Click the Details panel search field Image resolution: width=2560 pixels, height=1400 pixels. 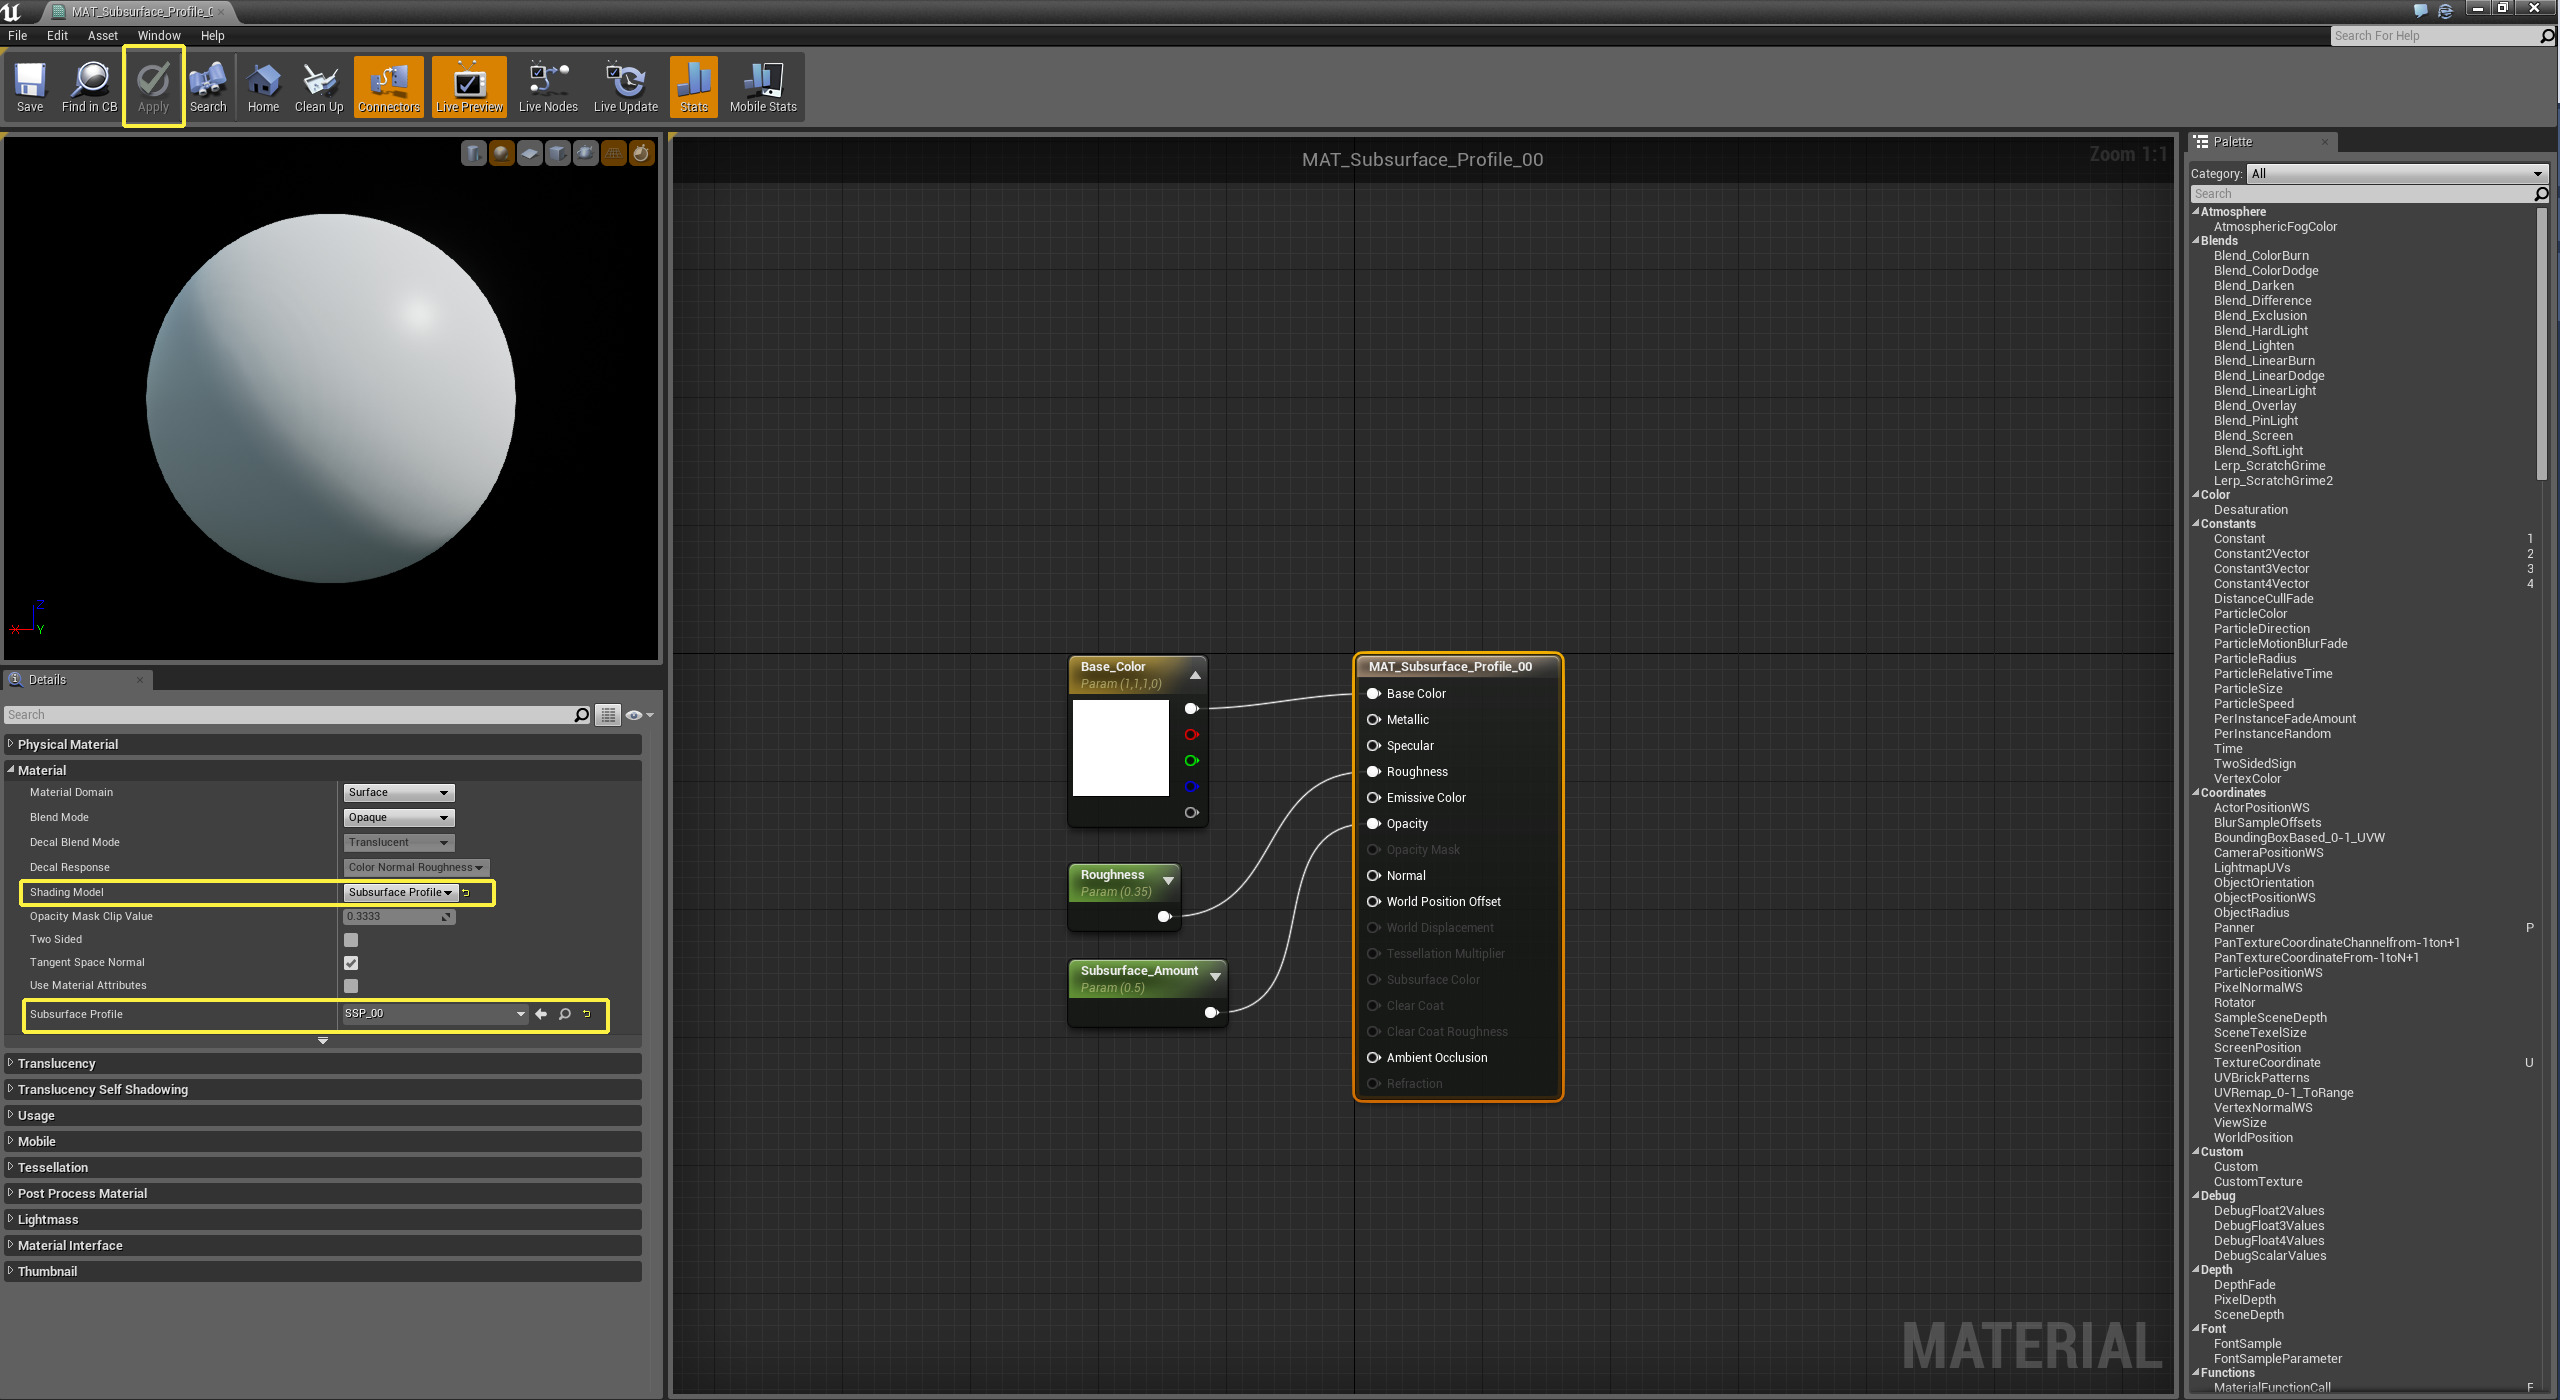(x=290, y=715)
